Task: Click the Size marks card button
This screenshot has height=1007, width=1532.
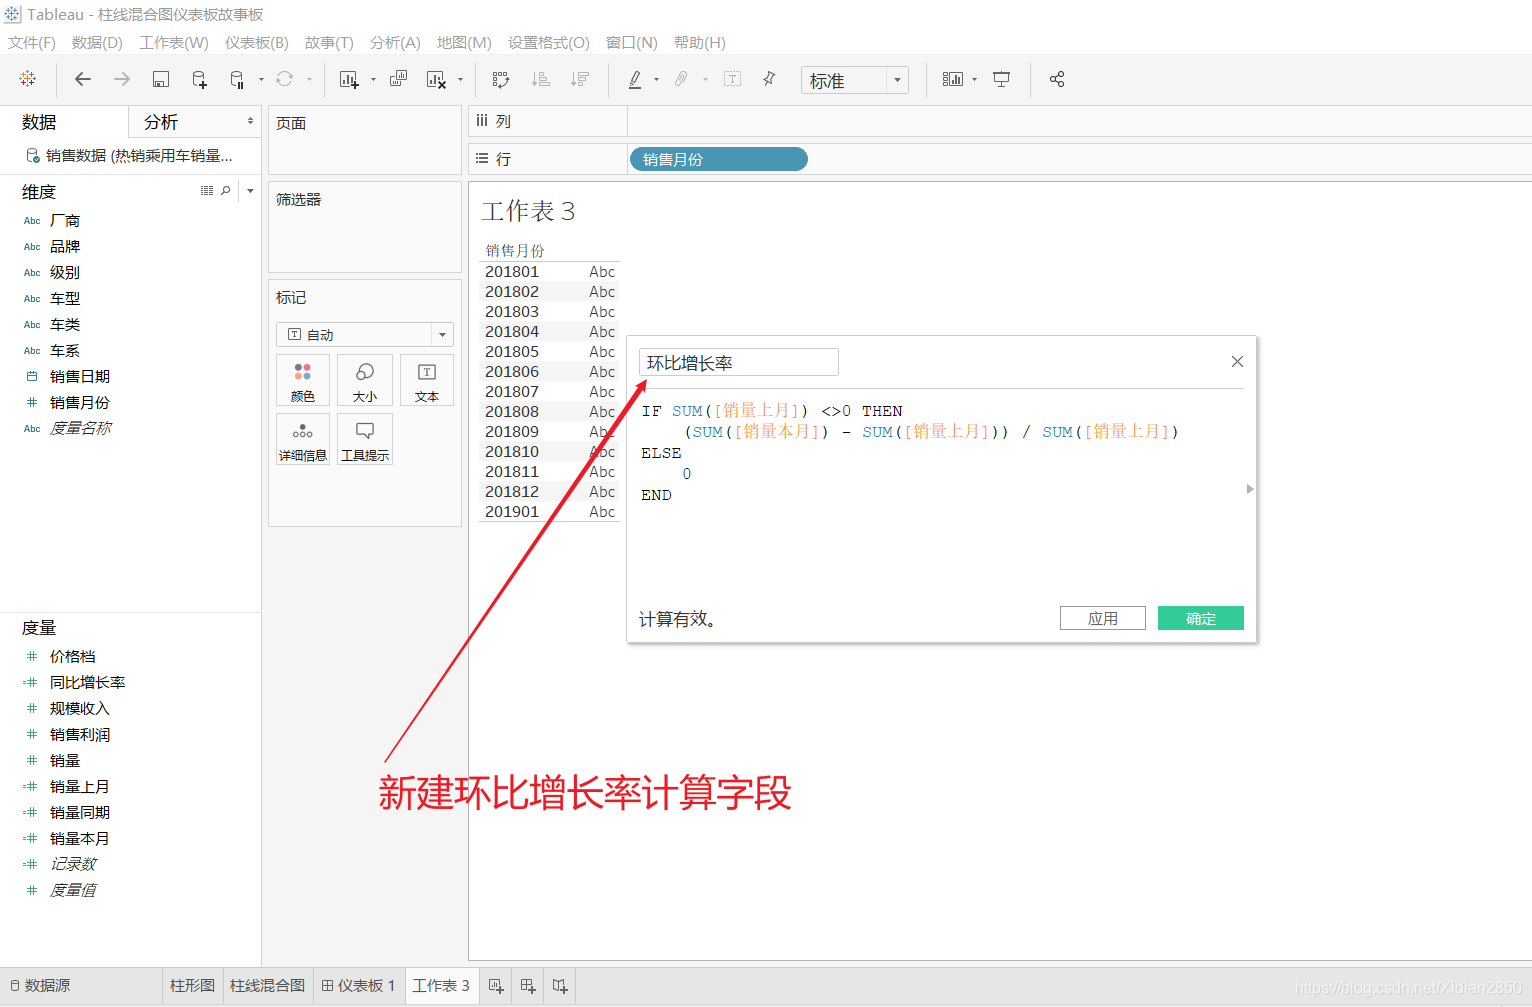Action: pos(365,381)
